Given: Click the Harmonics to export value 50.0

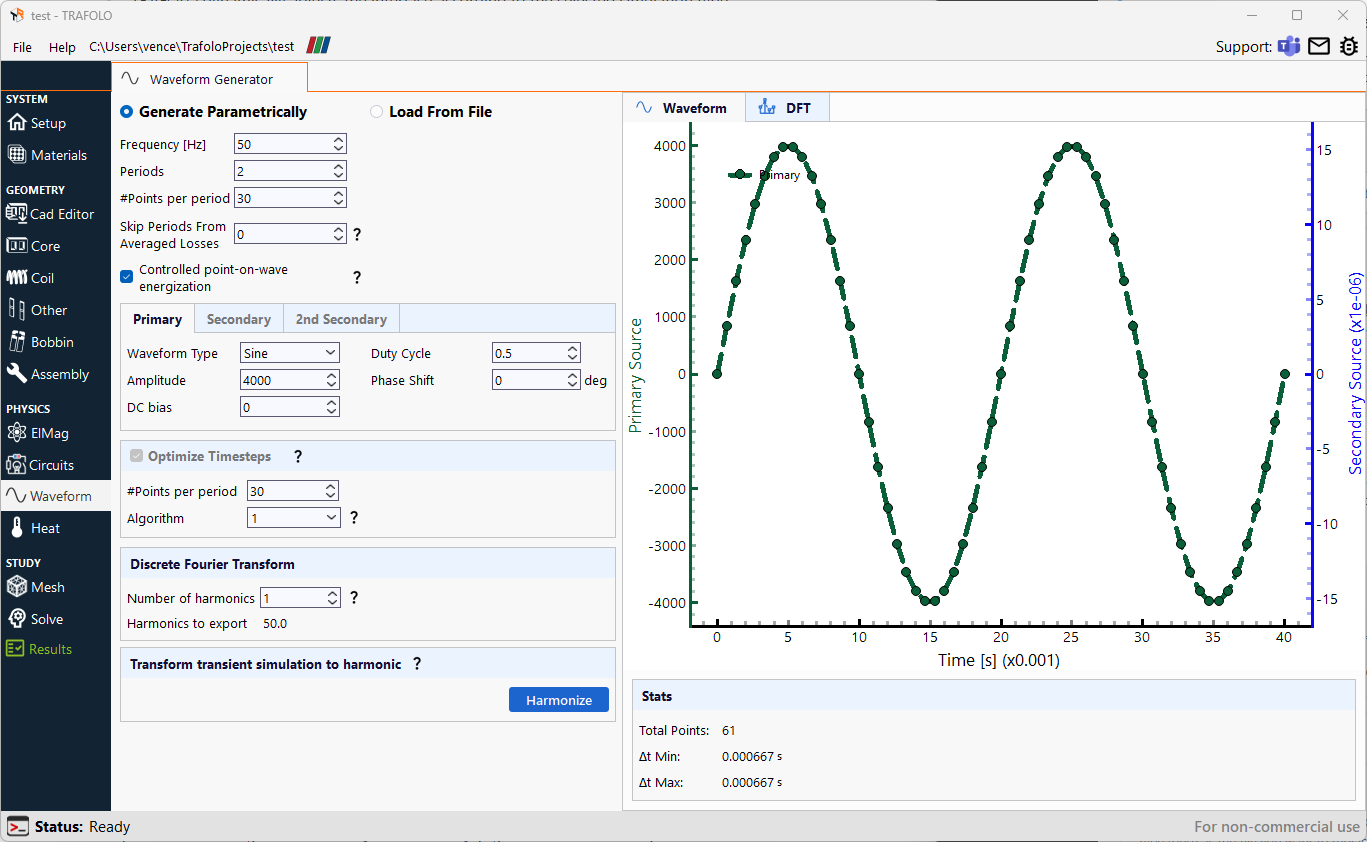Looking at the screenshot, I should pyautogui.click(x=275, y=624).
